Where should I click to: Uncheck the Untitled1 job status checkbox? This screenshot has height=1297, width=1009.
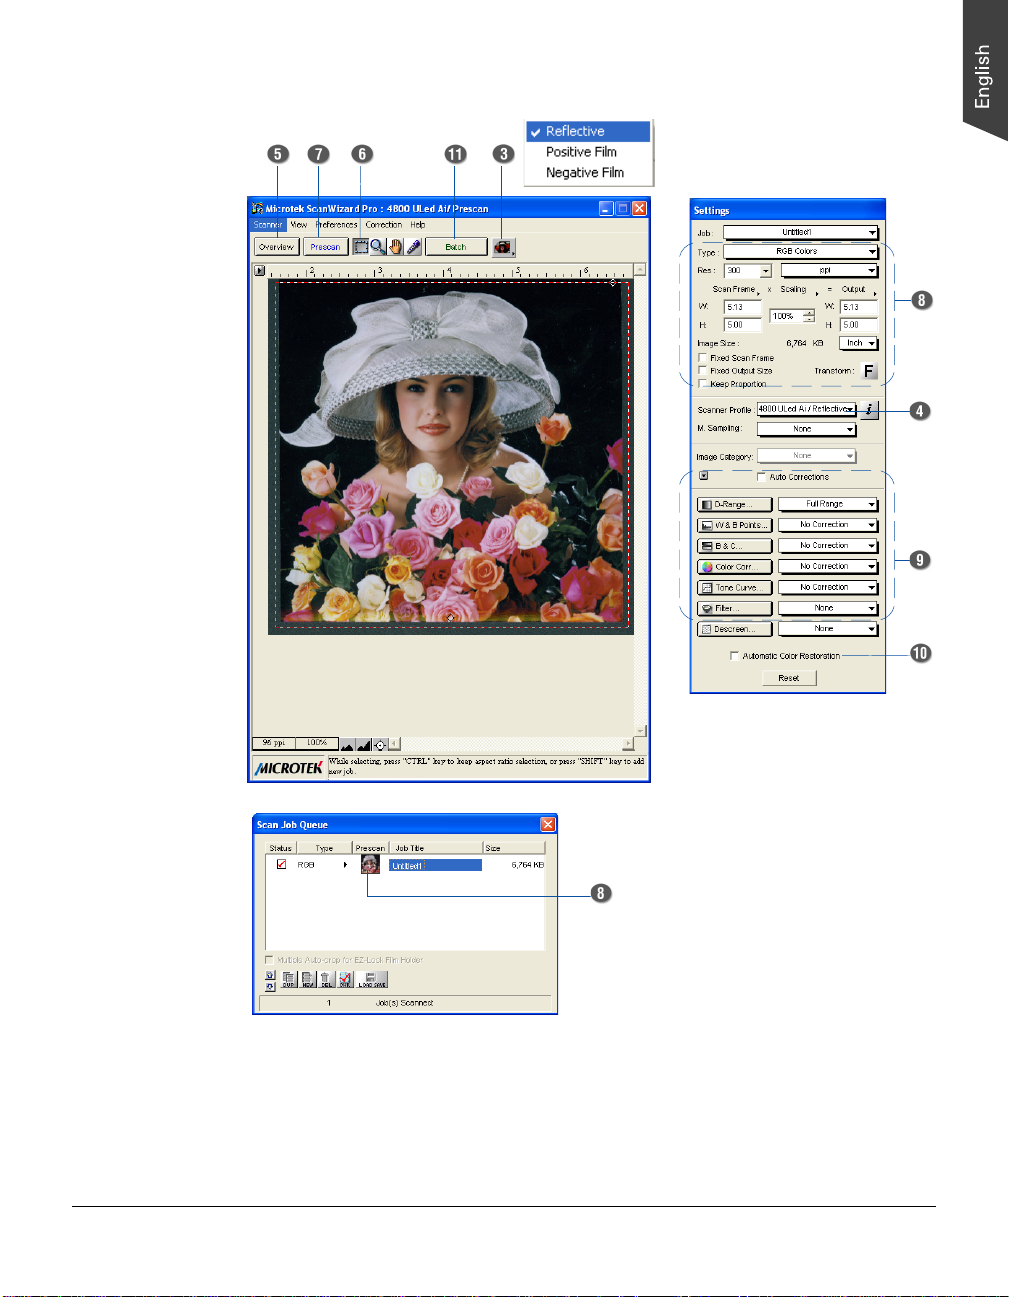[281, 865]
